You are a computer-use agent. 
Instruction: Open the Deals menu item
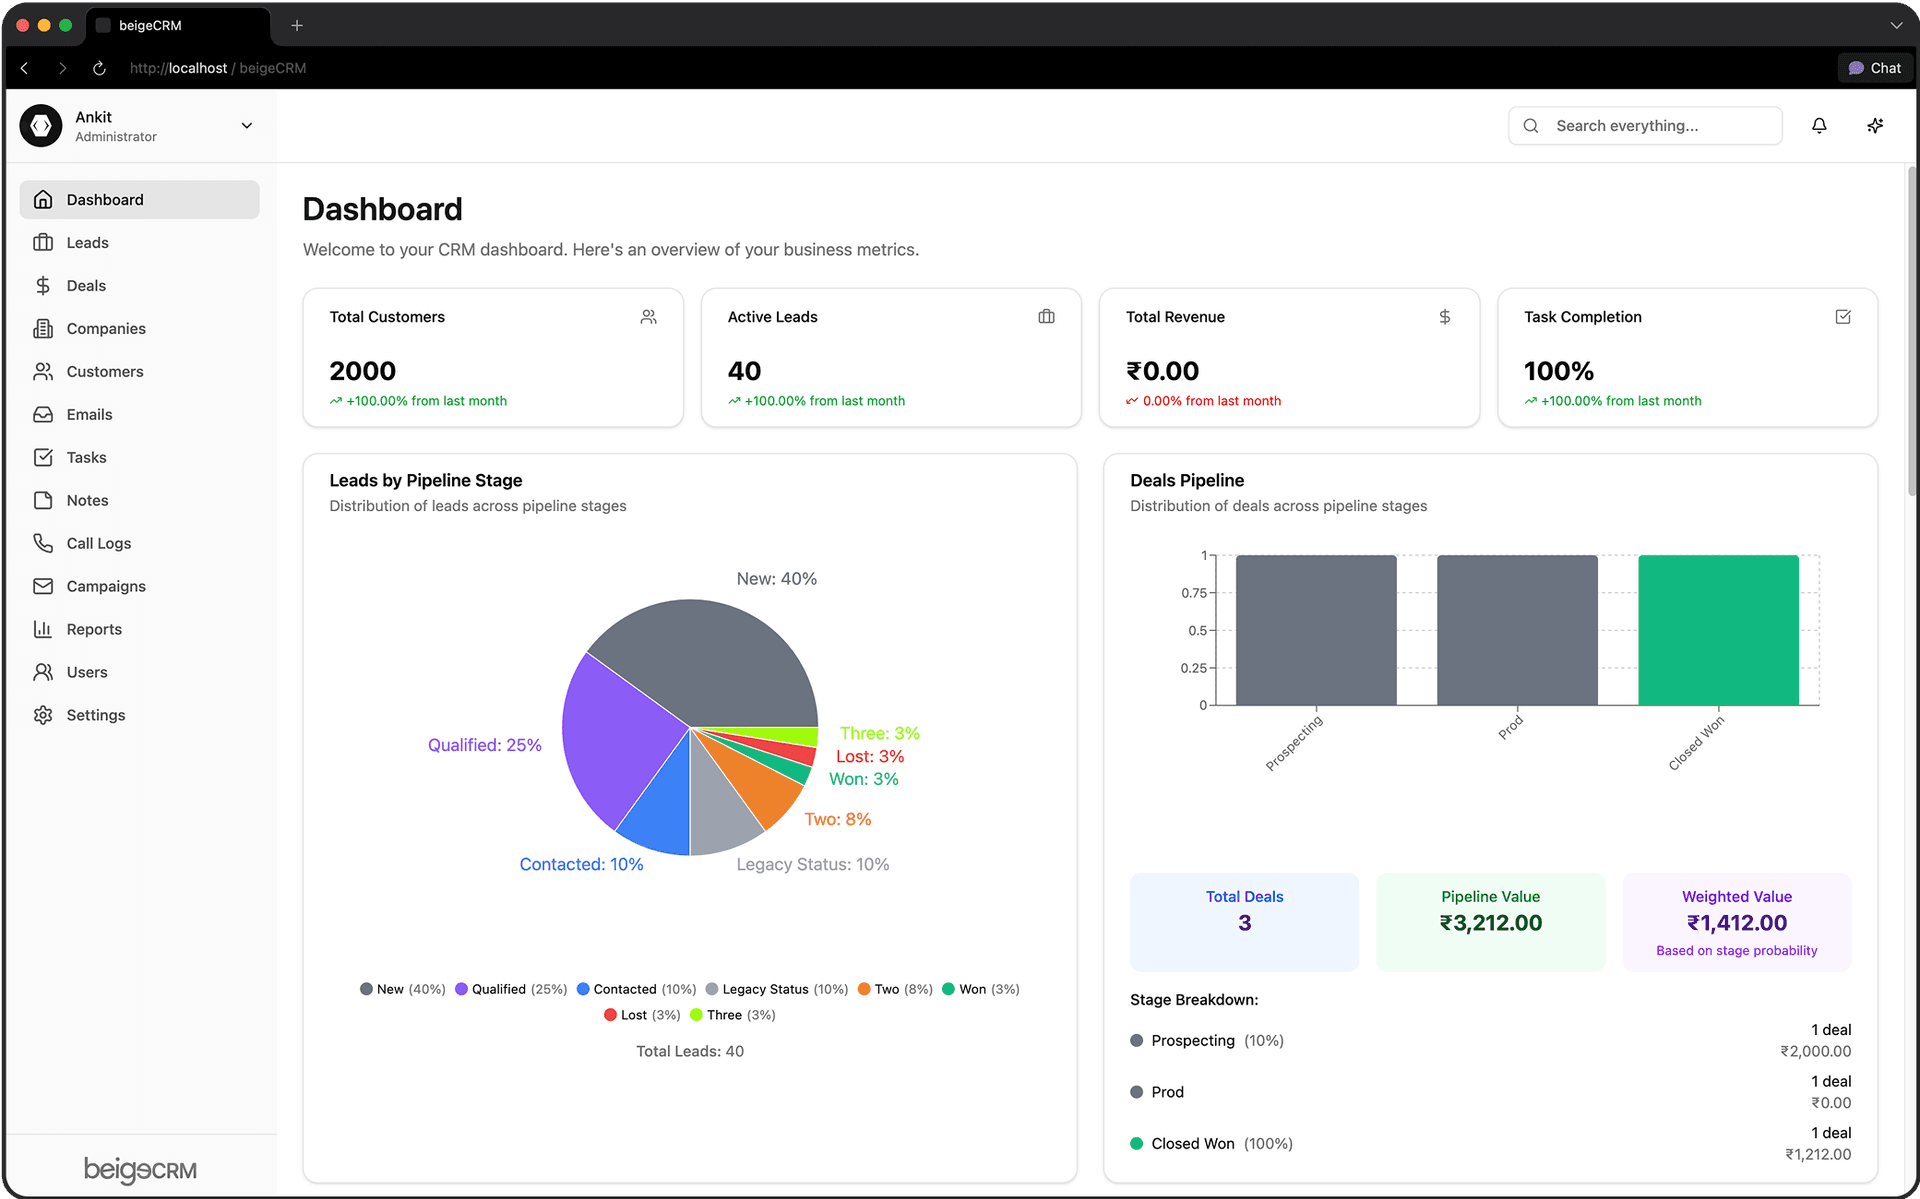(140, 286)
